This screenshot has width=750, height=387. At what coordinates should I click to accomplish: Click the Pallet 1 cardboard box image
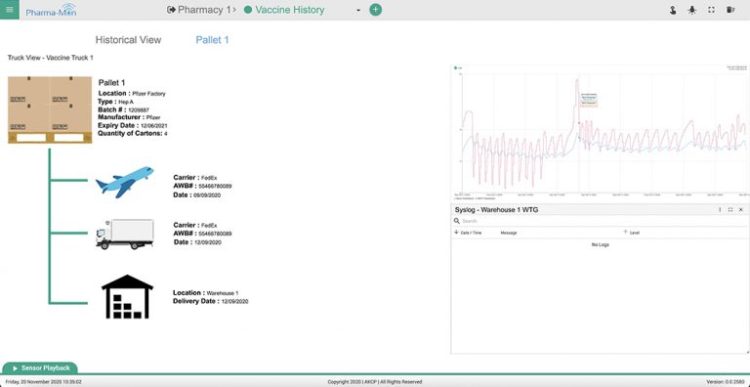click(x=50, y=110)
